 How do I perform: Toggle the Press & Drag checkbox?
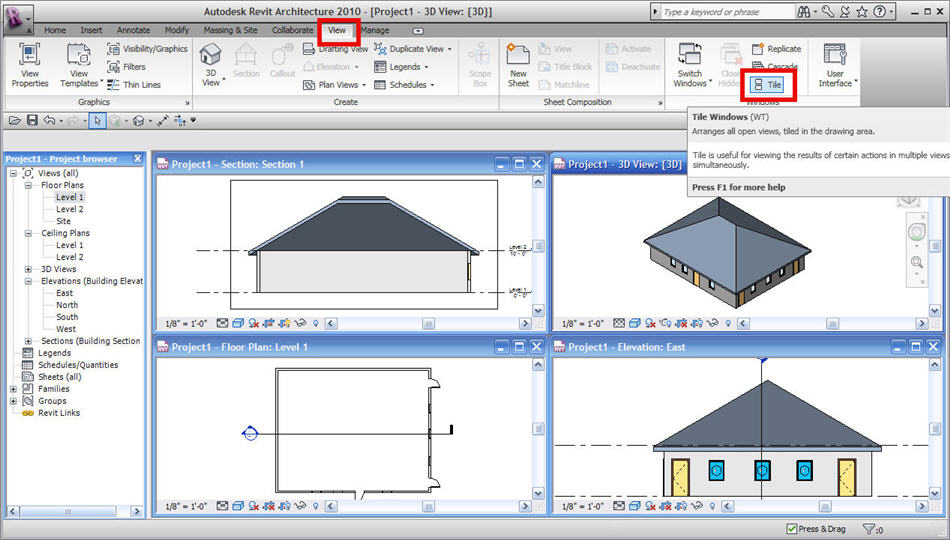tap(792, 529)
